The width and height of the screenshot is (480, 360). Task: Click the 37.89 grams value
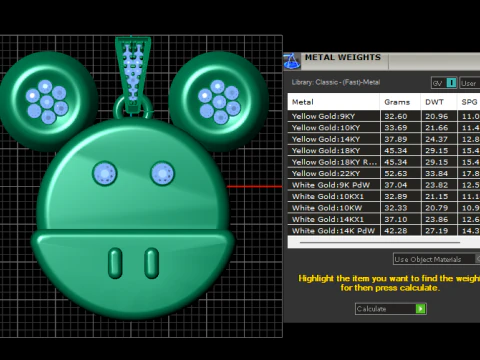point(396,139)
